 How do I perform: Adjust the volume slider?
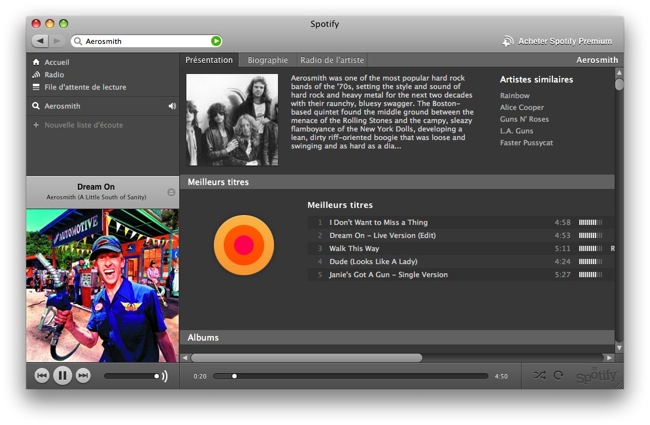(131, 376)
